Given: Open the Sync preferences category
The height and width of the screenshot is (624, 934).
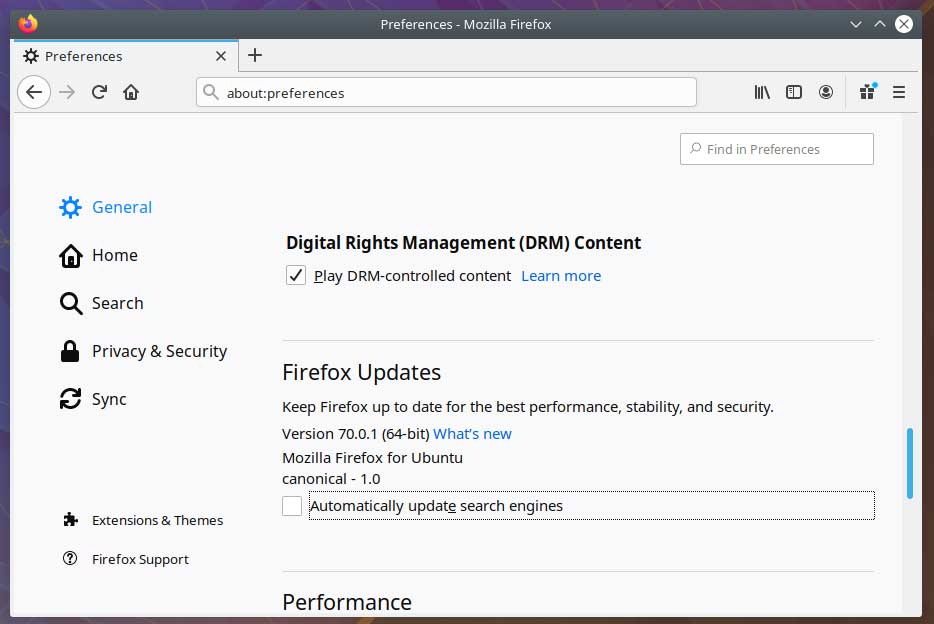Looking at the screenshot, I should pos(93,399).
